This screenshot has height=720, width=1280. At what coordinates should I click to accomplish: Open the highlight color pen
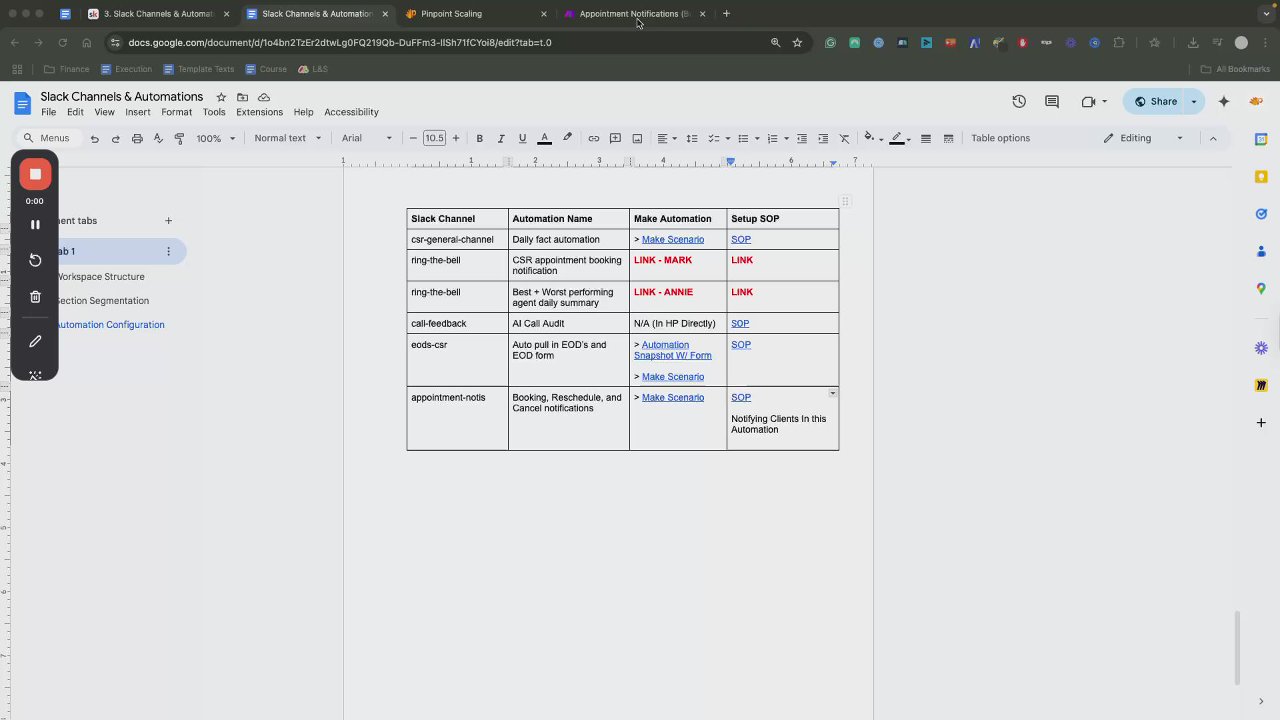pos(568,138)
